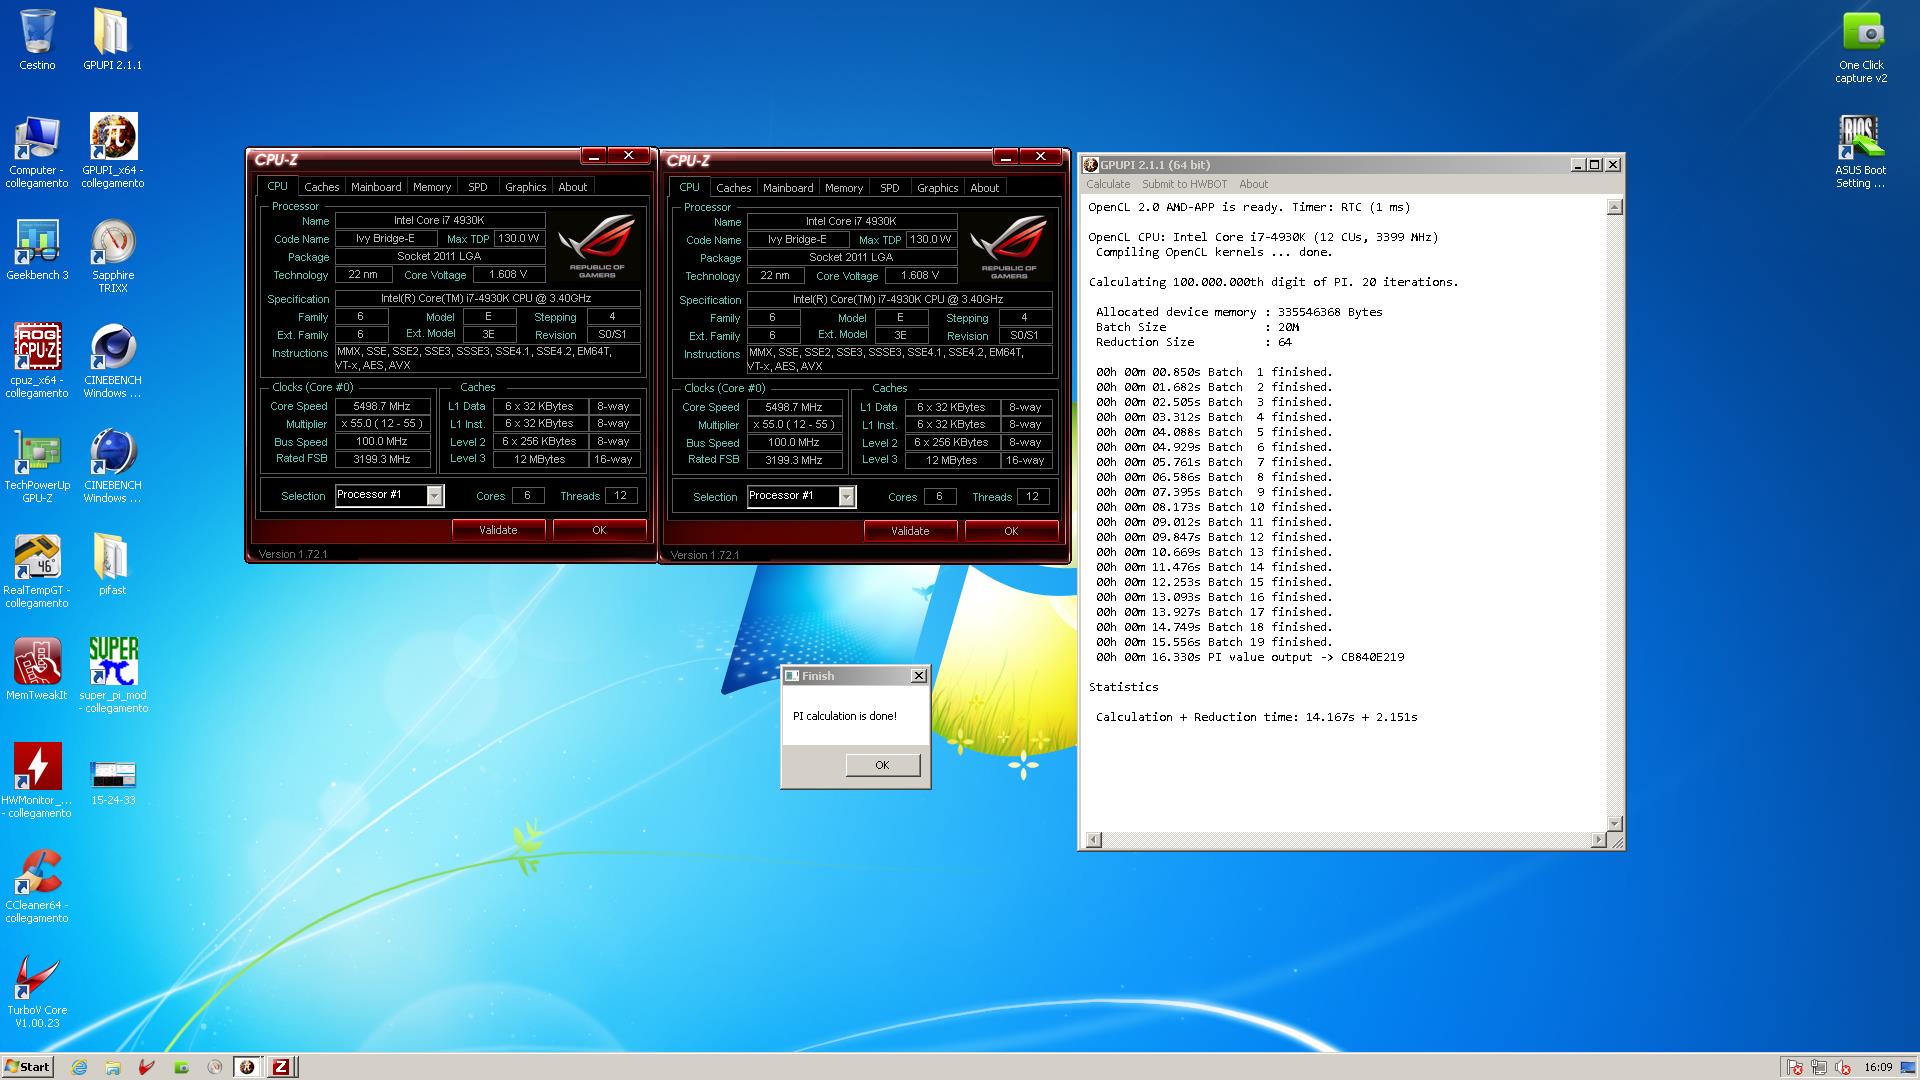The height and width of the screenshot is (1080, 1920).
Task: Switch to GPUPI taskbar button
Action: [x=247, y=1067]
